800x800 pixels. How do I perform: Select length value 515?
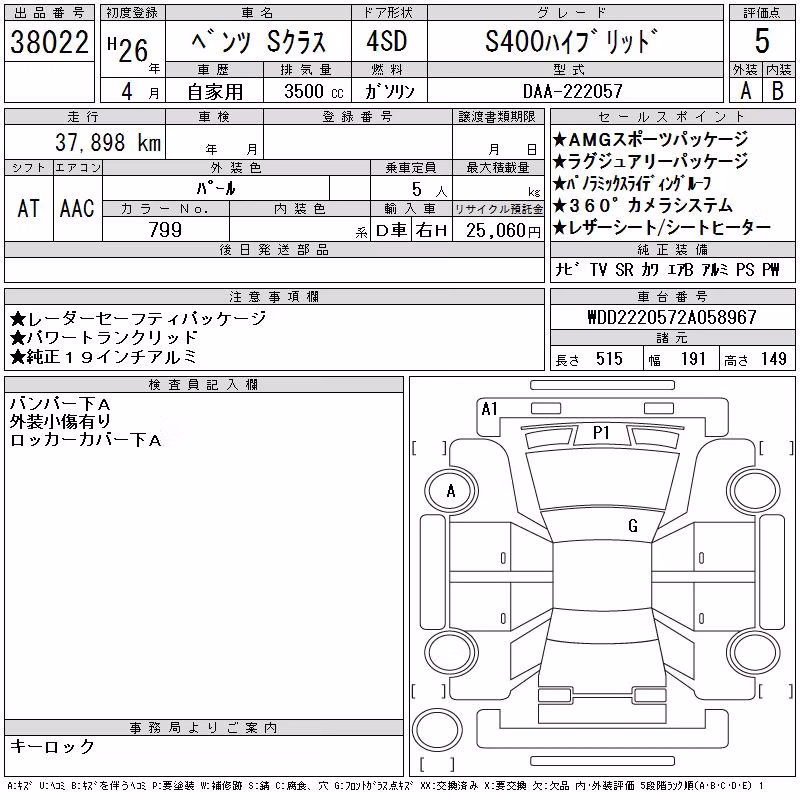point(609,359)
